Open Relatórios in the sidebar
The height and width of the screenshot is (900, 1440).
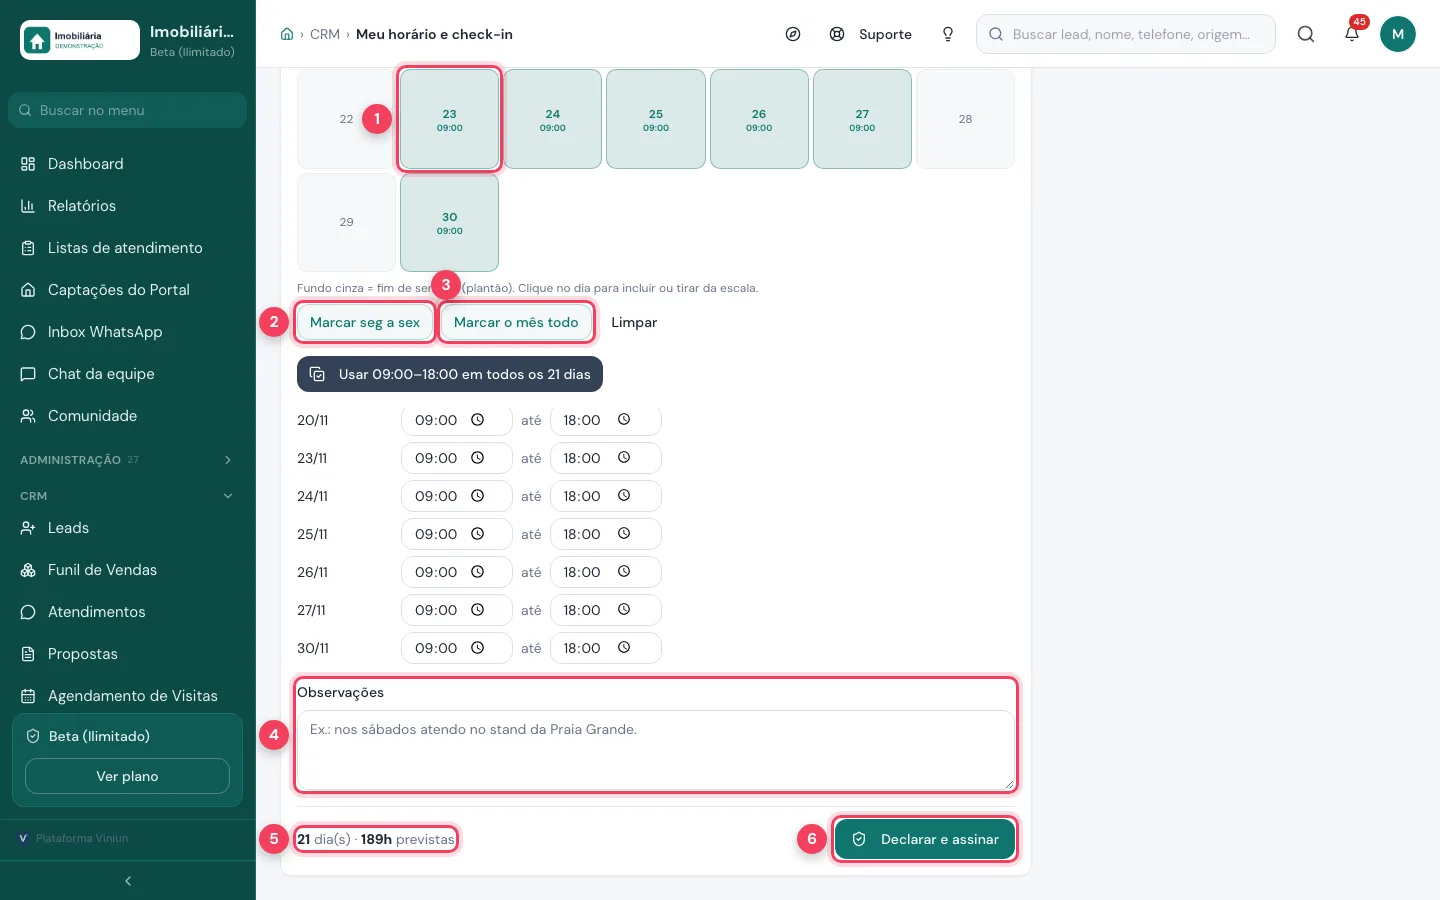click(128, 206)
